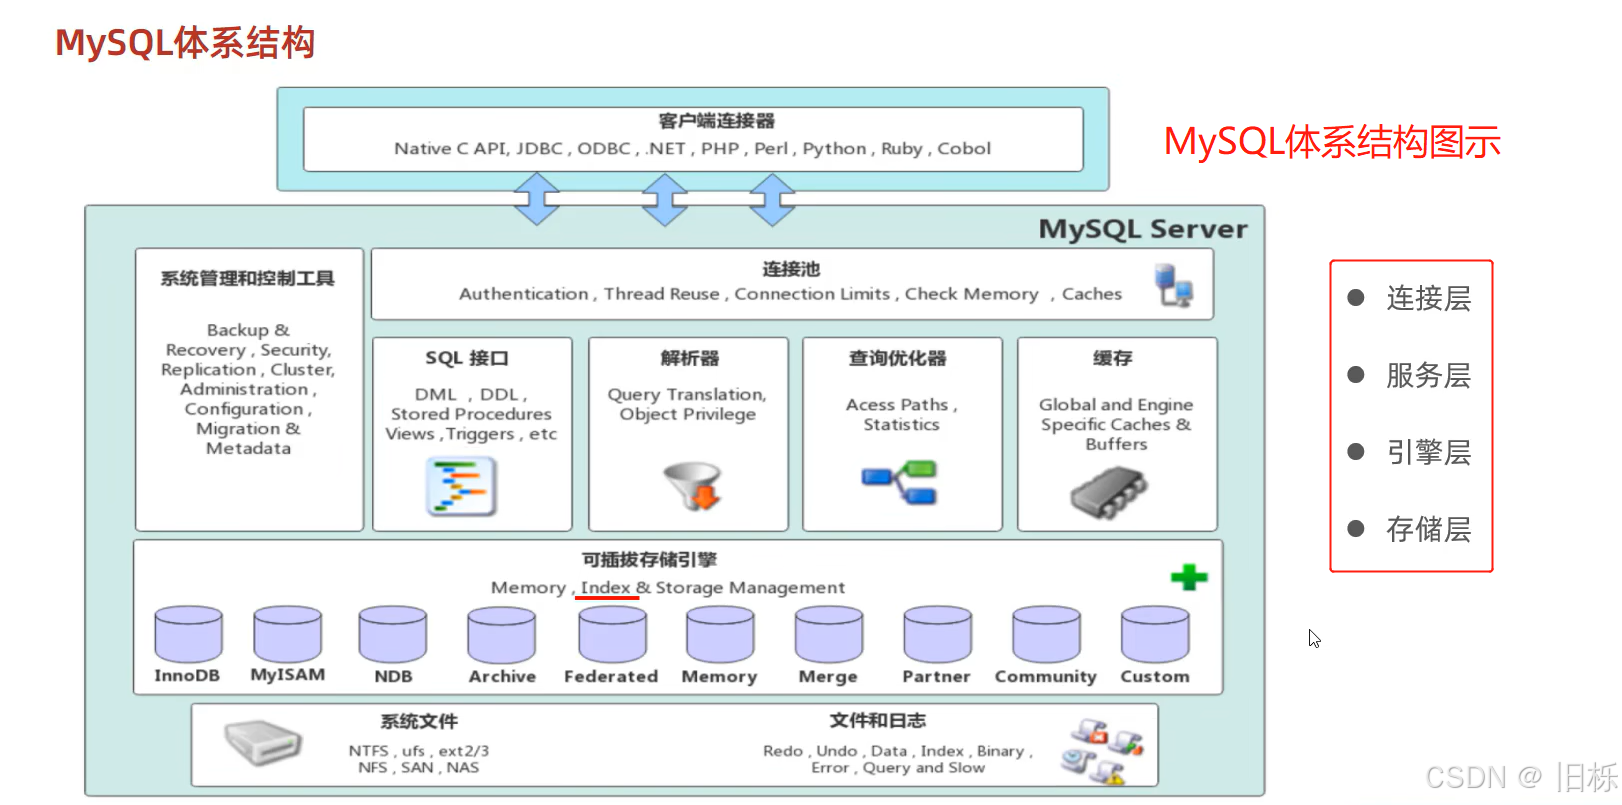Image resolution: width=1622 pixels, height=805 pixels.
Task: Click the 'SQL 接口' heading
Action: tap(467, 358)
